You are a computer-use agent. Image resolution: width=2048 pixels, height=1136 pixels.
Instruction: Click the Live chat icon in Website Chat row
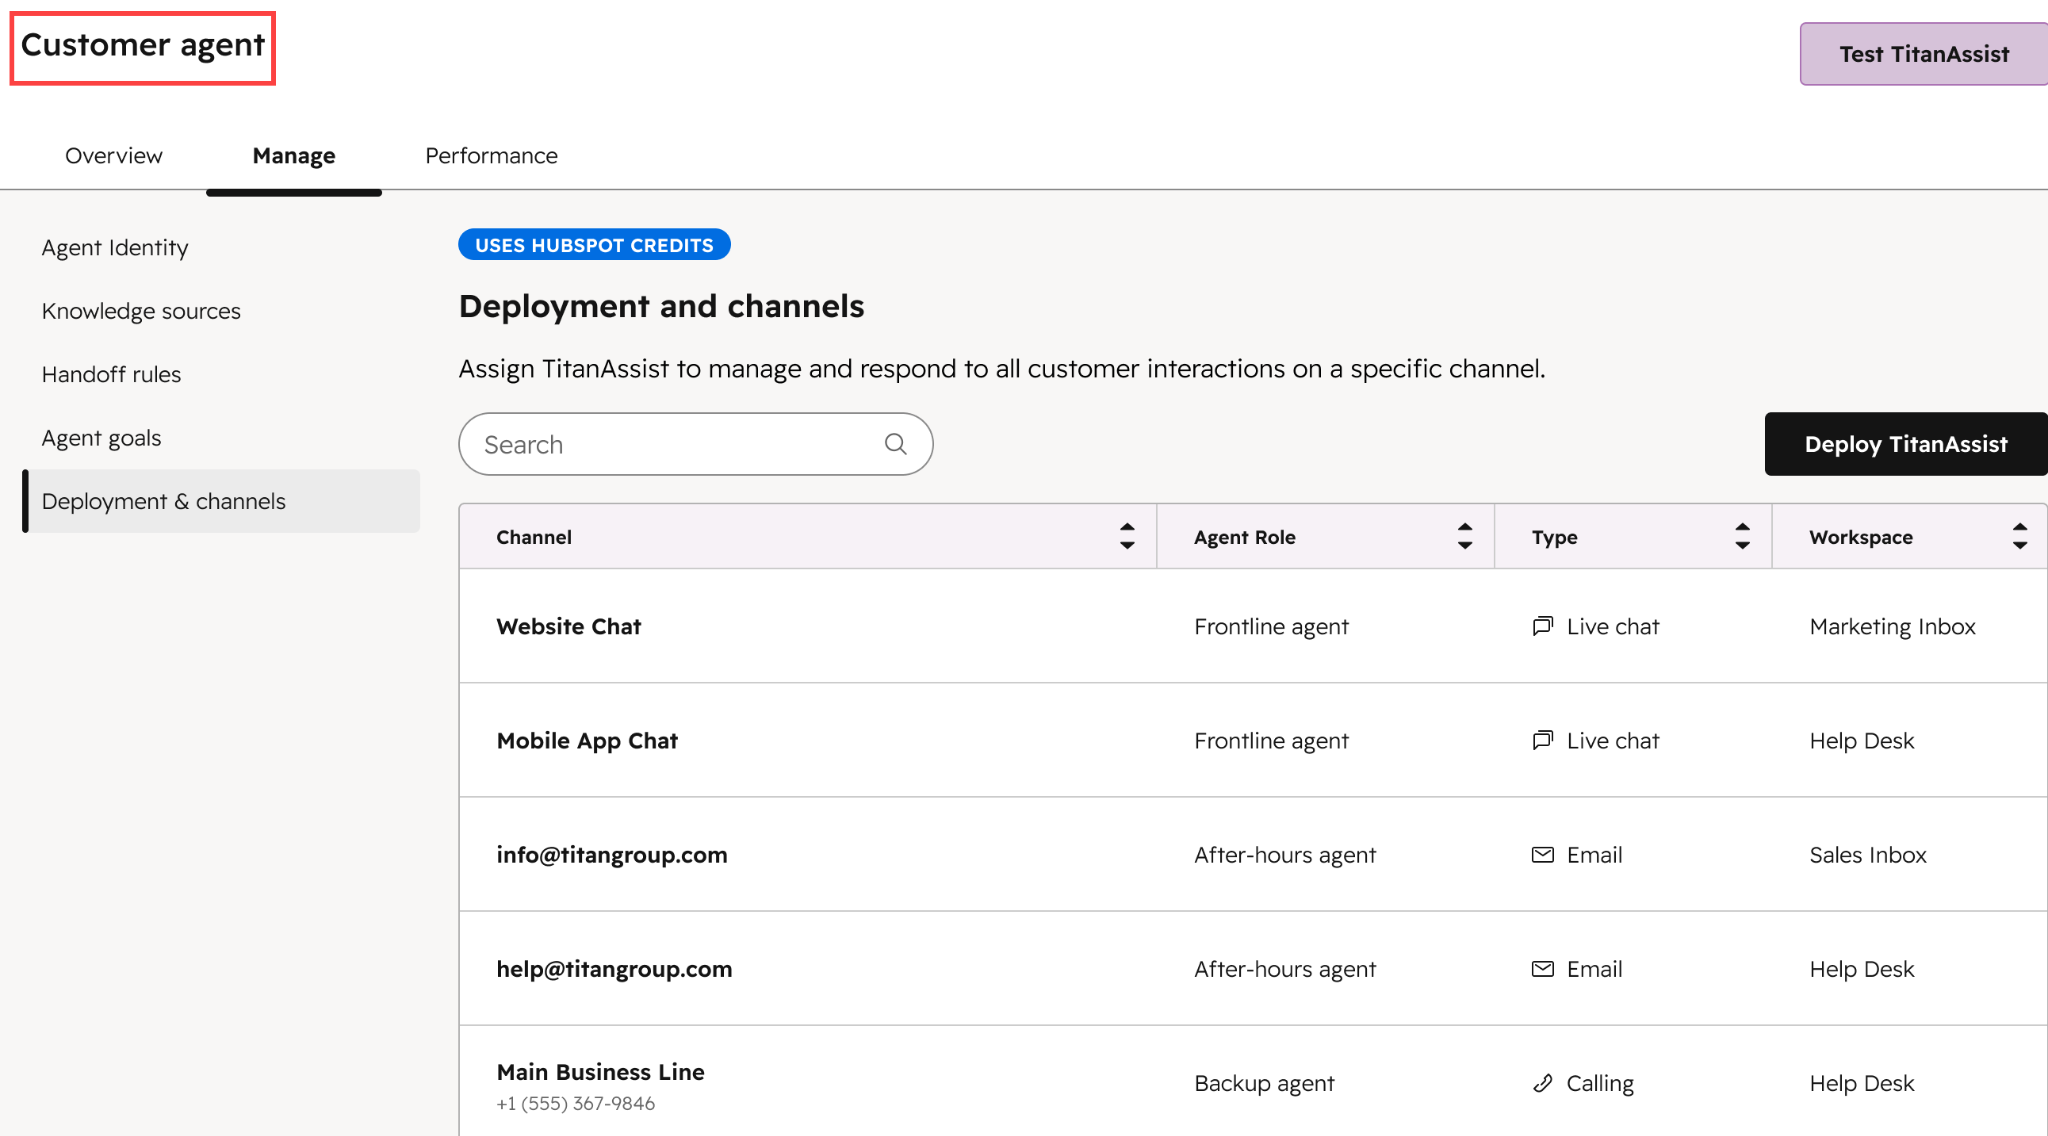1543,626
